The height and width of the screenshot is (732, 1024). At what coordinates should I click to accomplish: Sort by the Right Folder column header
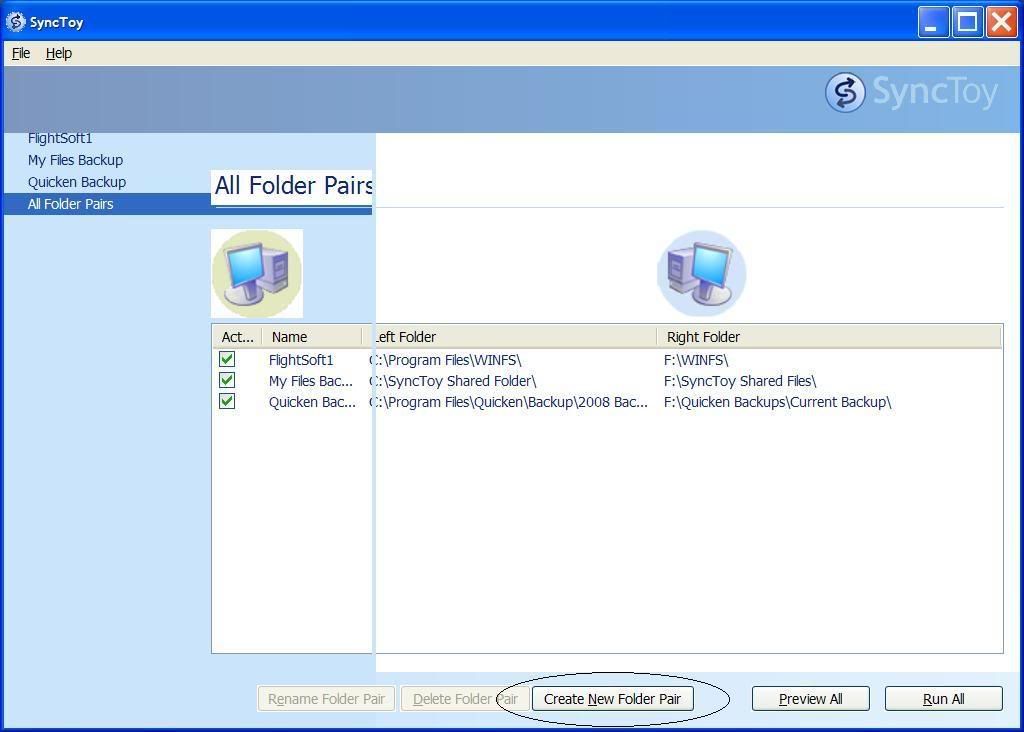pos(829,337)
